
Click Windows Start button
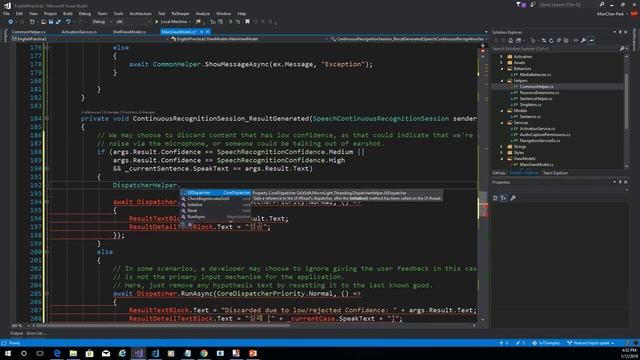pos(8,353)
